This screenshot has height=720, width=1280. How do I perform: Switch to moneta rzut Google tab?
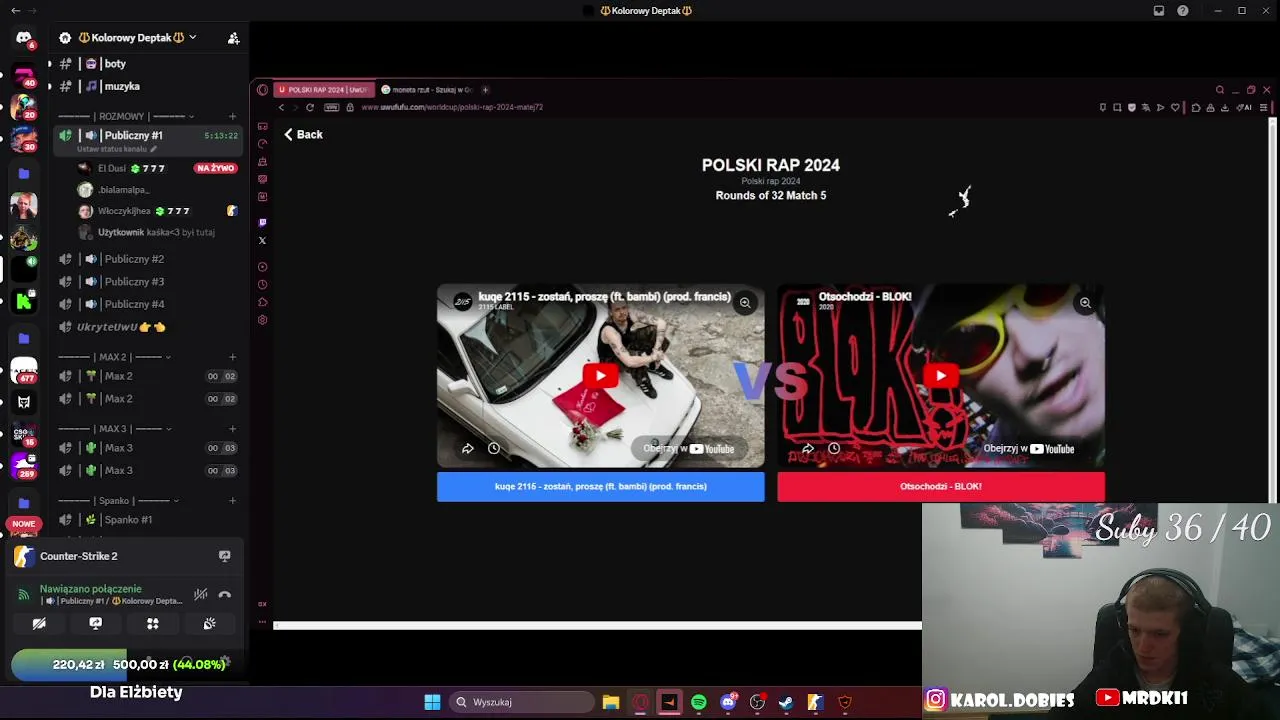[427, 90]
